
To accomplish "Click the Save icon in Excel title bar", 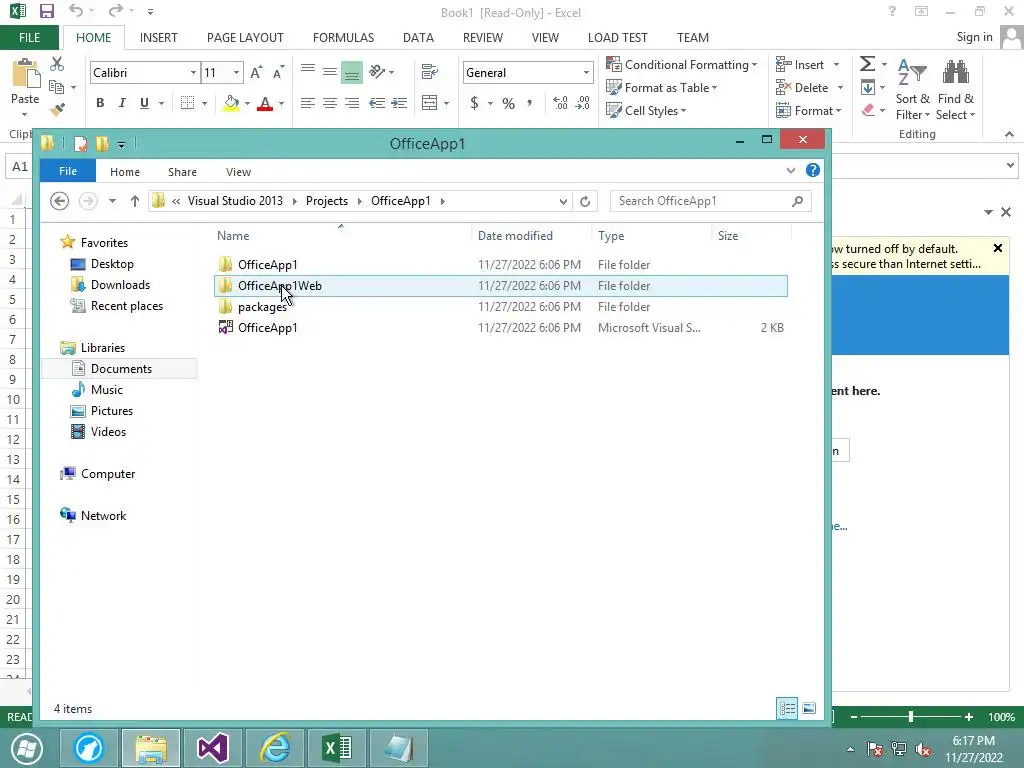I will 46,12.
